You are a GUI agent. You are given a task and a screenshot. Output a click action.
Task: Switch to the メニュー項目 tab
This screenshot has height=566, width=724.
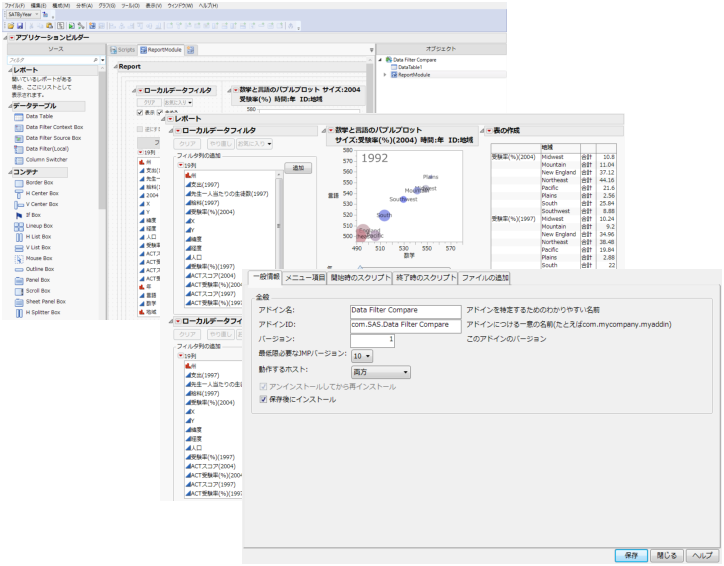[305, 278]
